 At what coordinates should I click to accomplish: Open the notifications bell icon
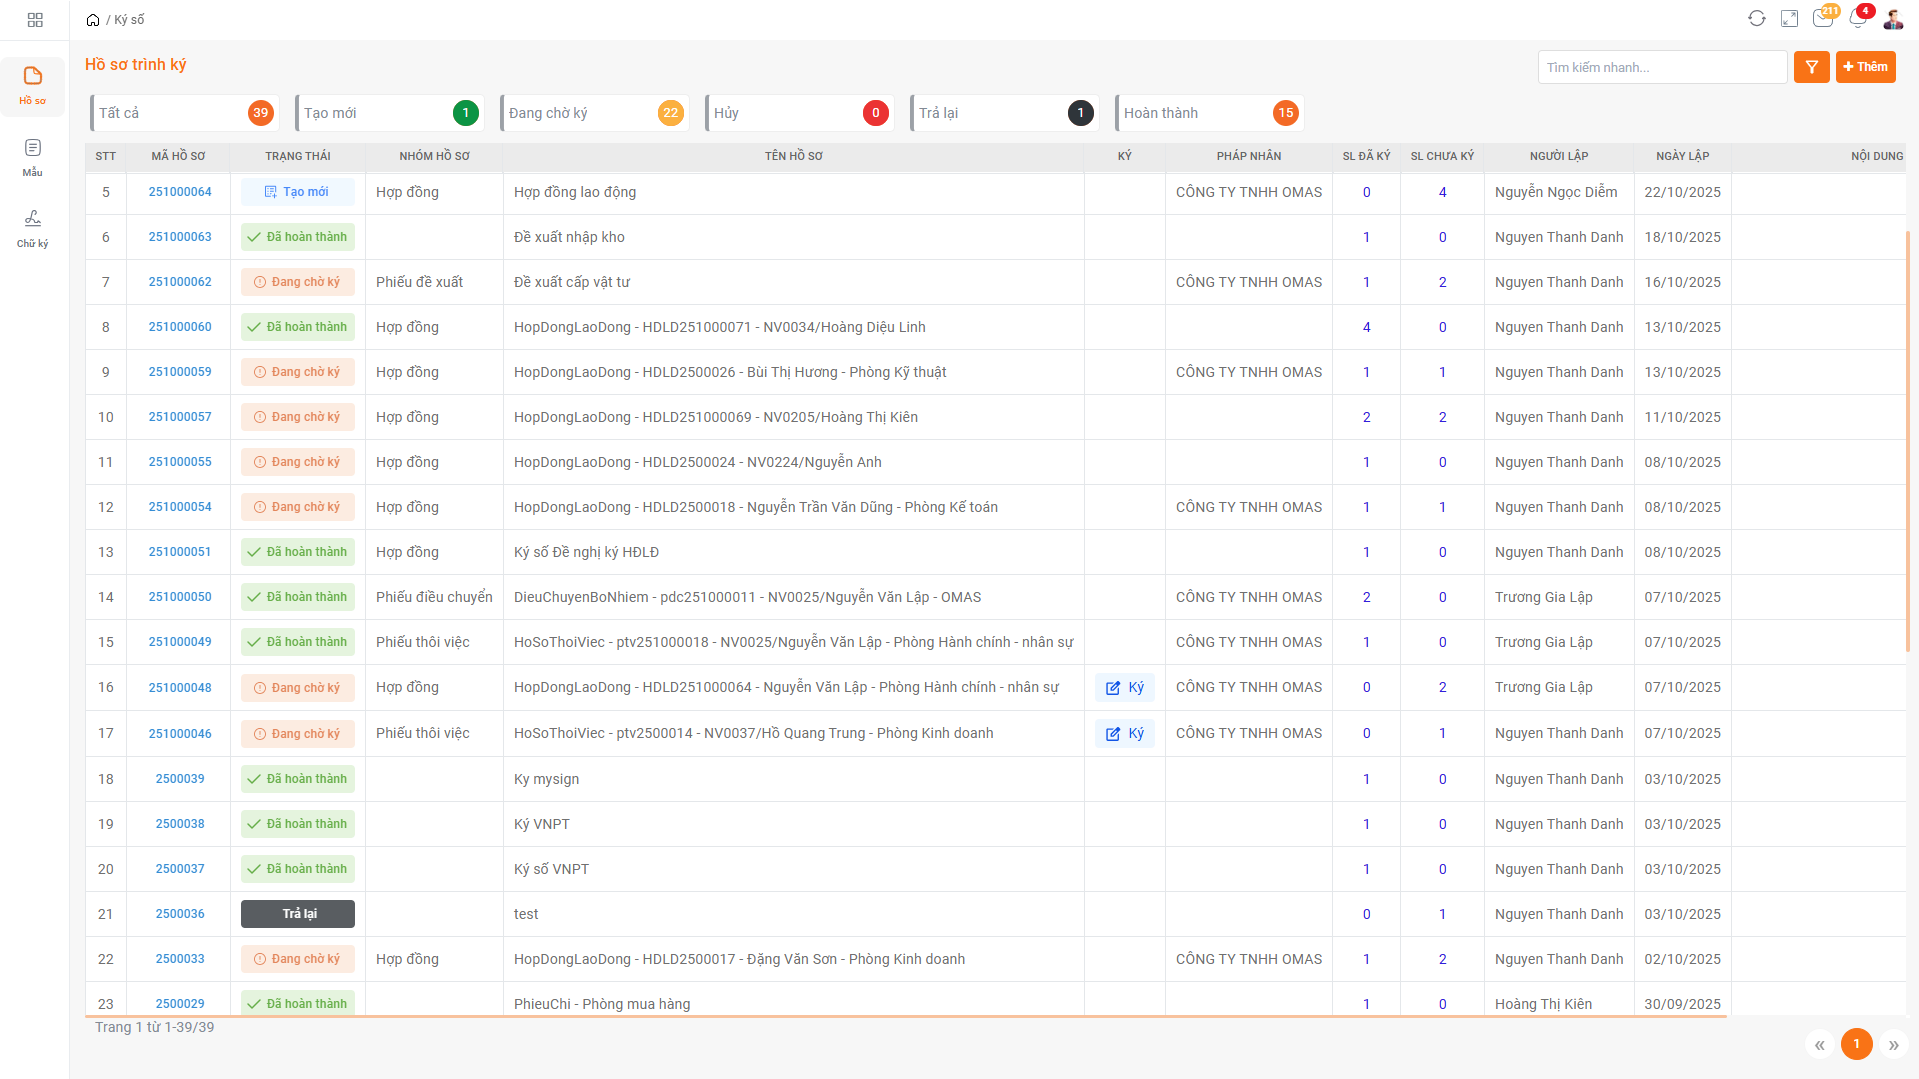coord(1858,19)
